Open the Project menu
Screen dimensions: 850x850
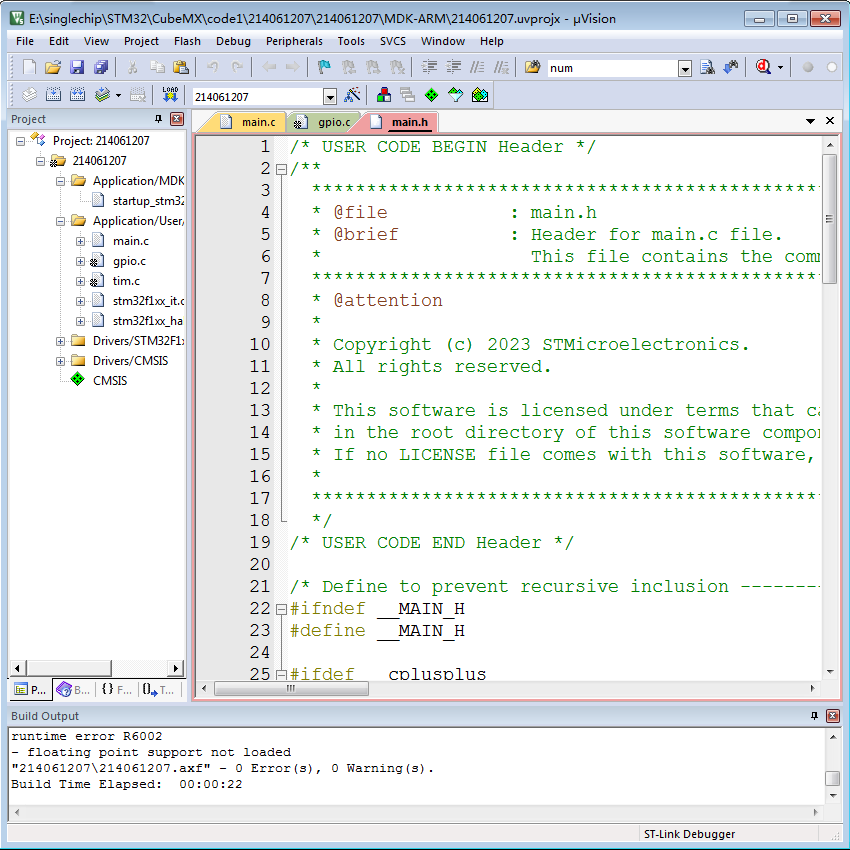click(141, 41)
